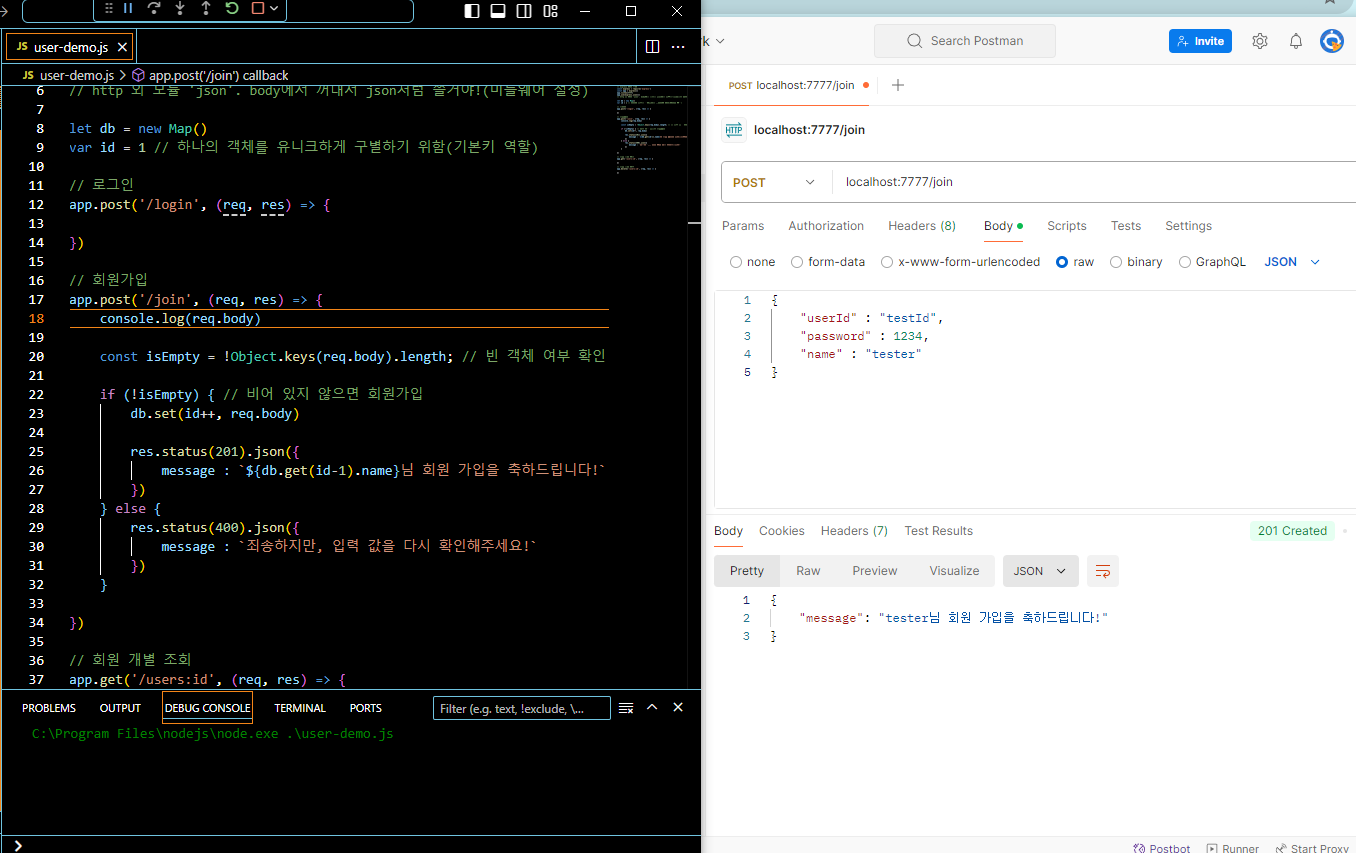Click the code minimap in VS Code
1356x853 pixels.
click(651, 130)
